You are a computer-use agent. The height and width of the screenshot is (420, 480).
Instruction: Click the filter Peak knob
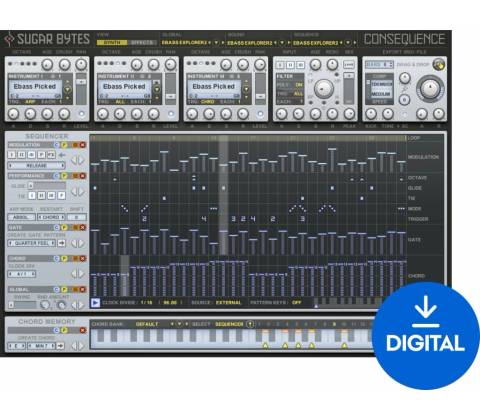point(349,114)
